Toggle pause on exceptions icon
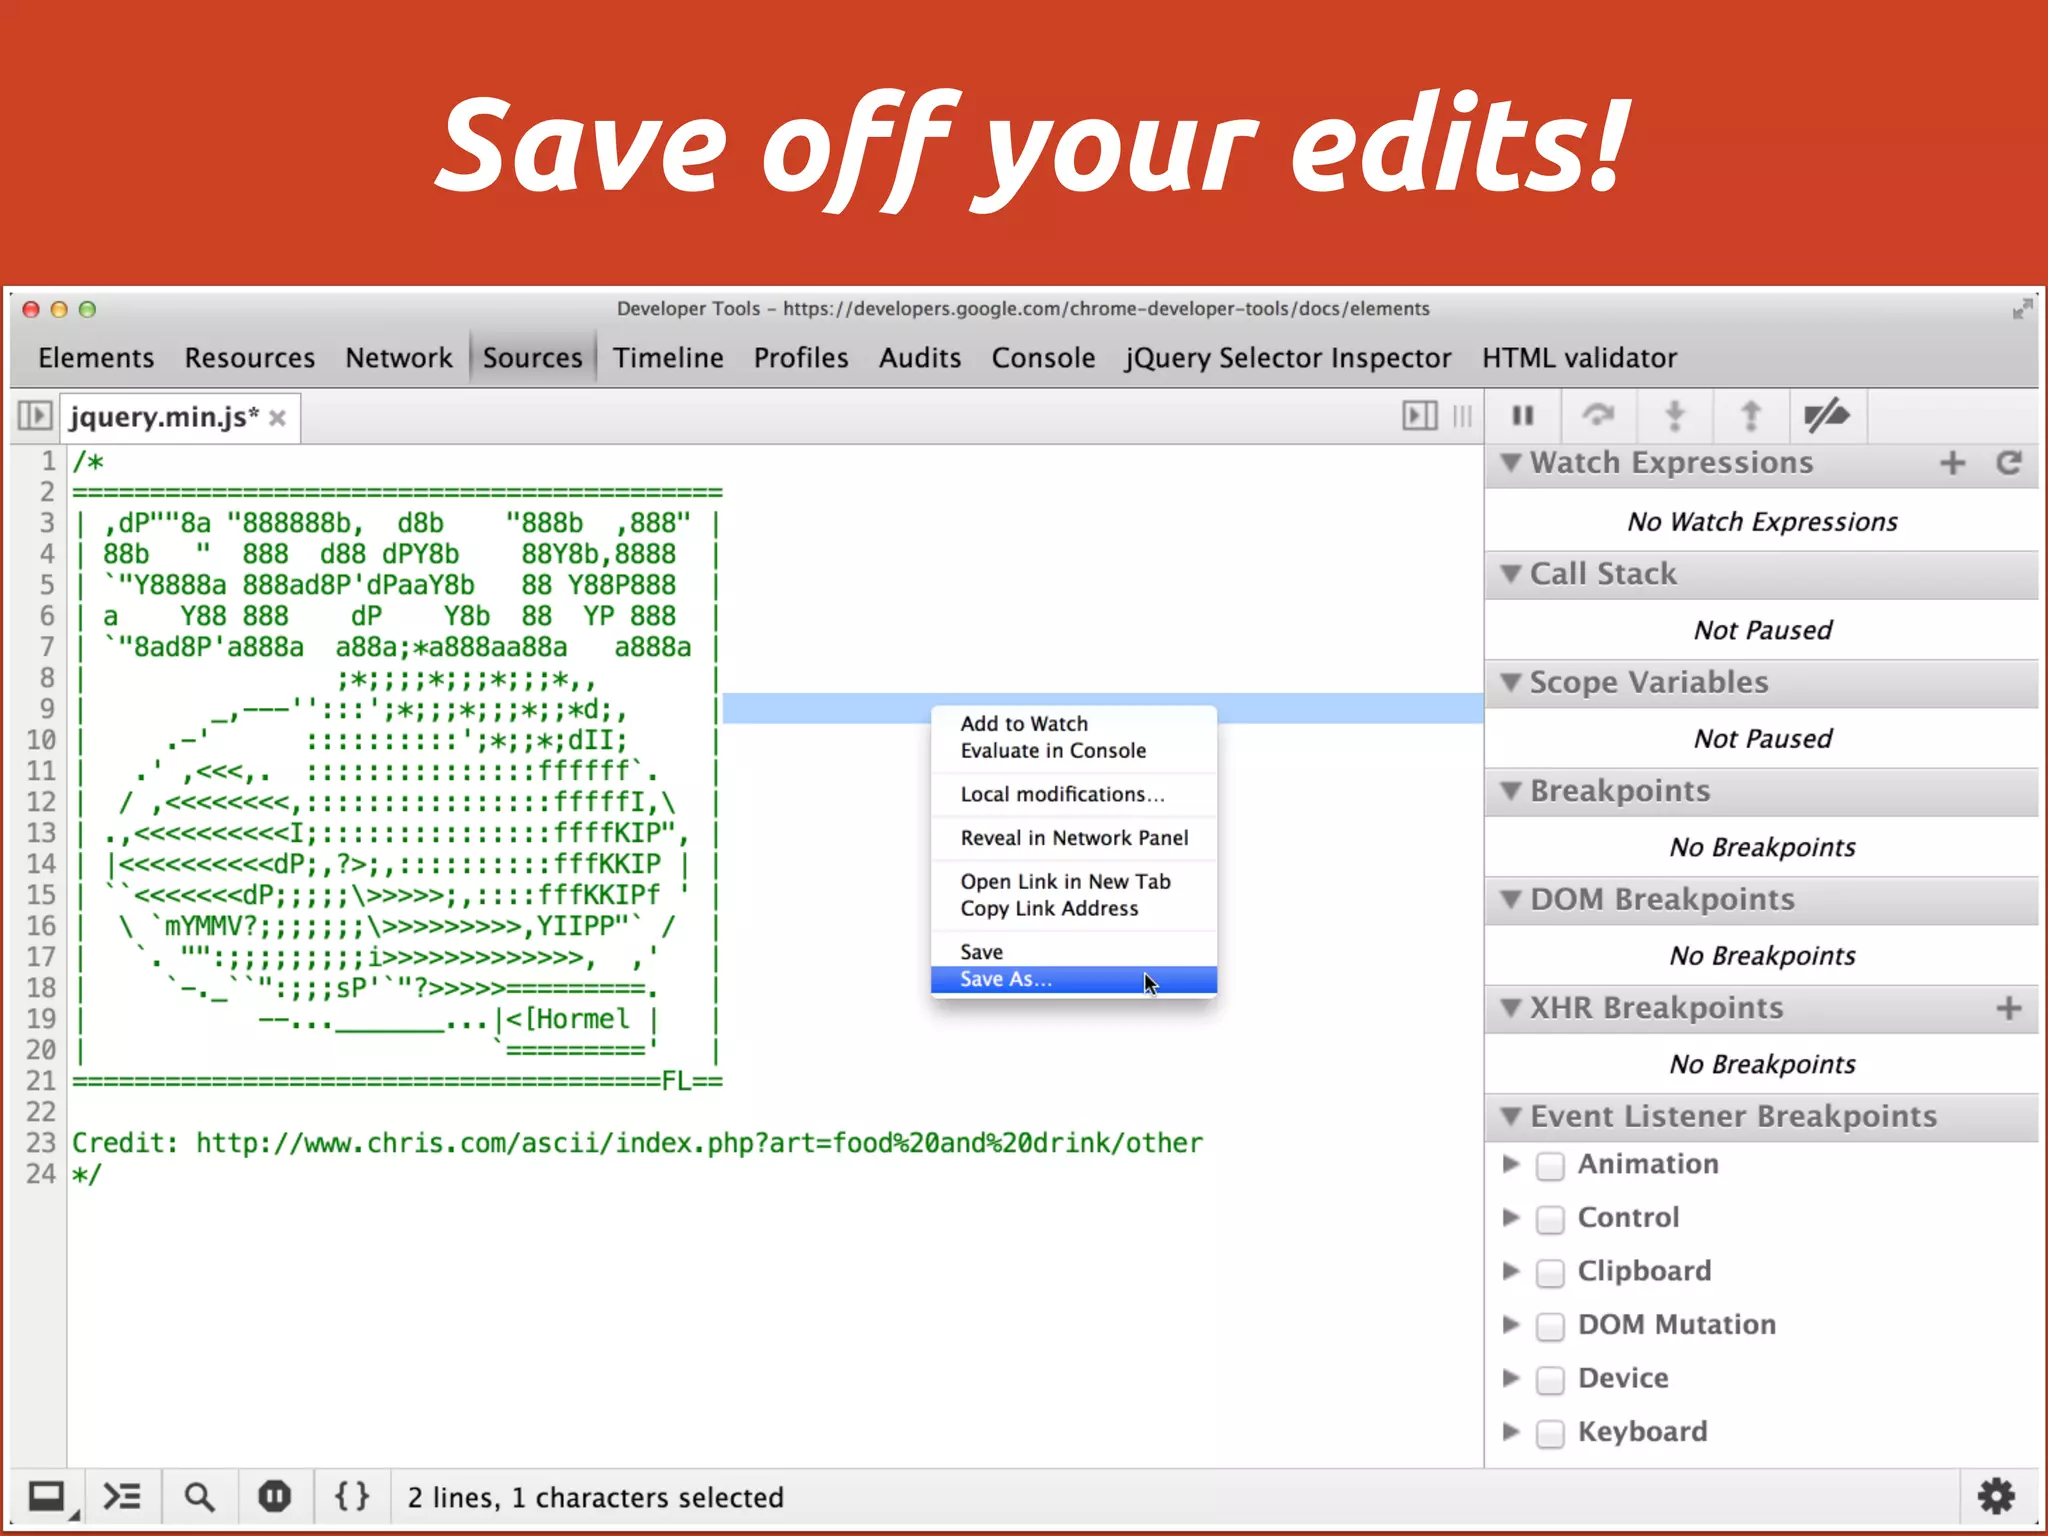 (274, 1497)
